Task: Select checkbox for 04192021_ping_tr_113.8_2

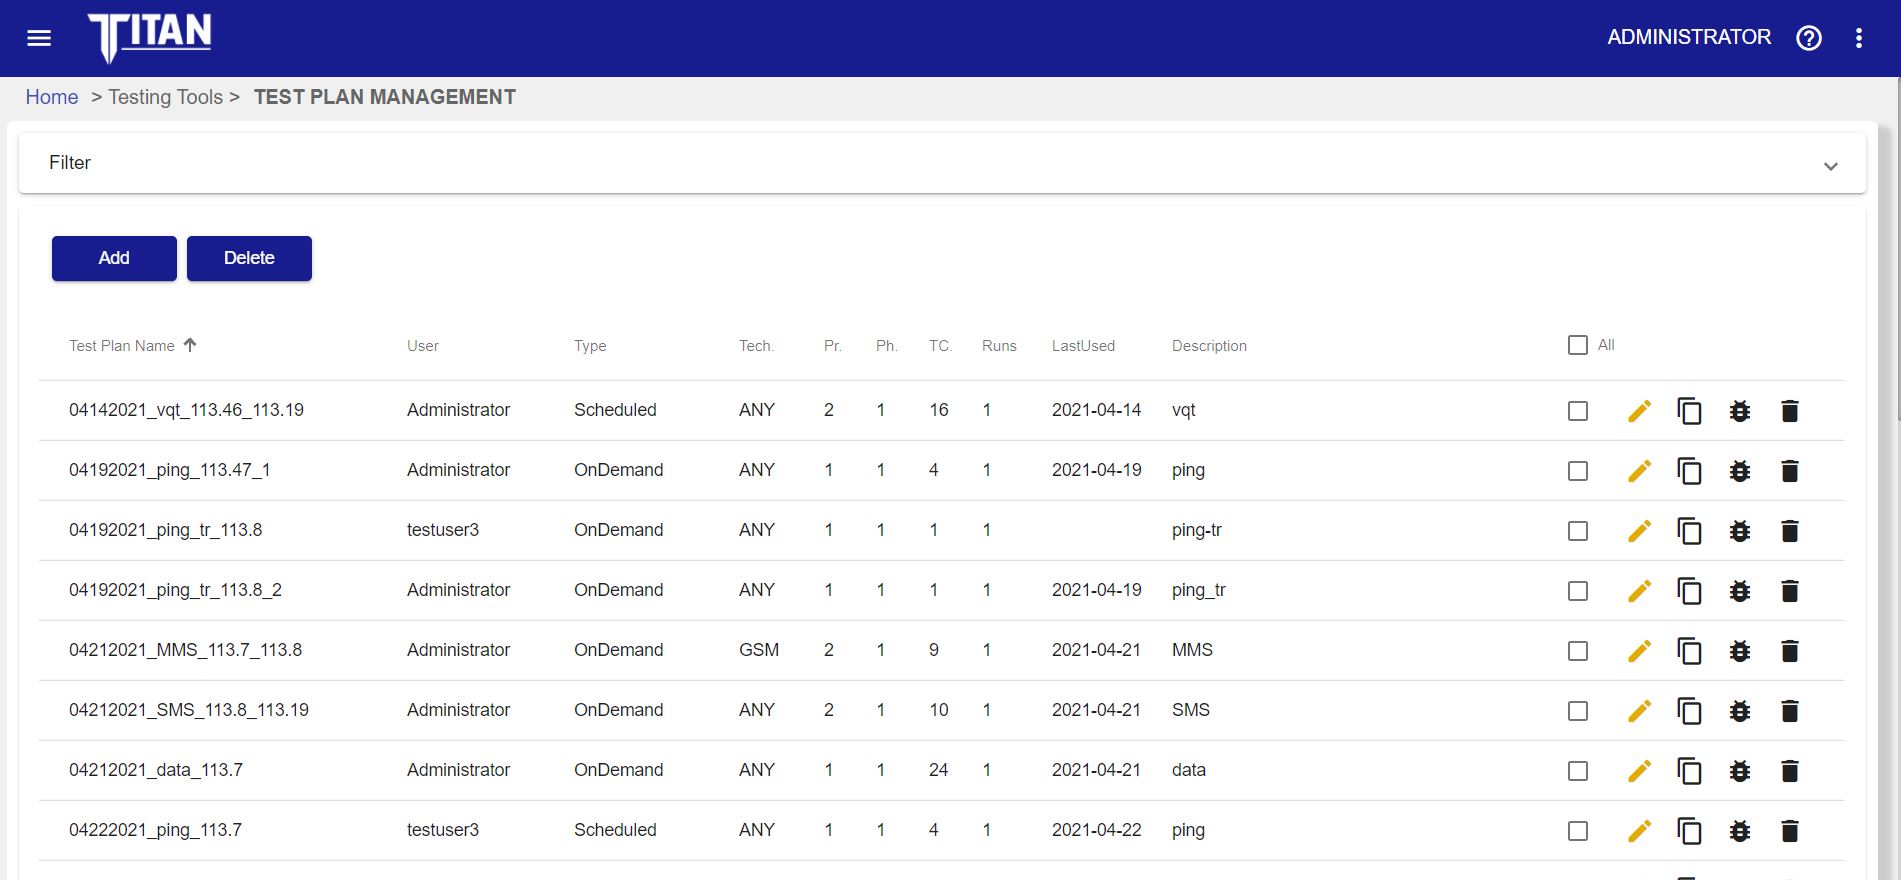Action: [1578, 591]
